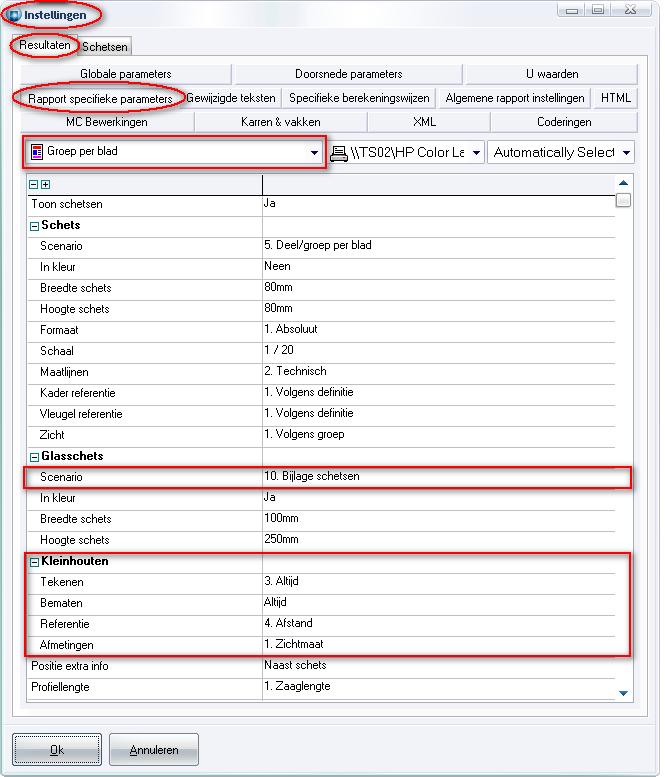Click Bematen value Altijd
665x777 pixels.
point(275,602)
